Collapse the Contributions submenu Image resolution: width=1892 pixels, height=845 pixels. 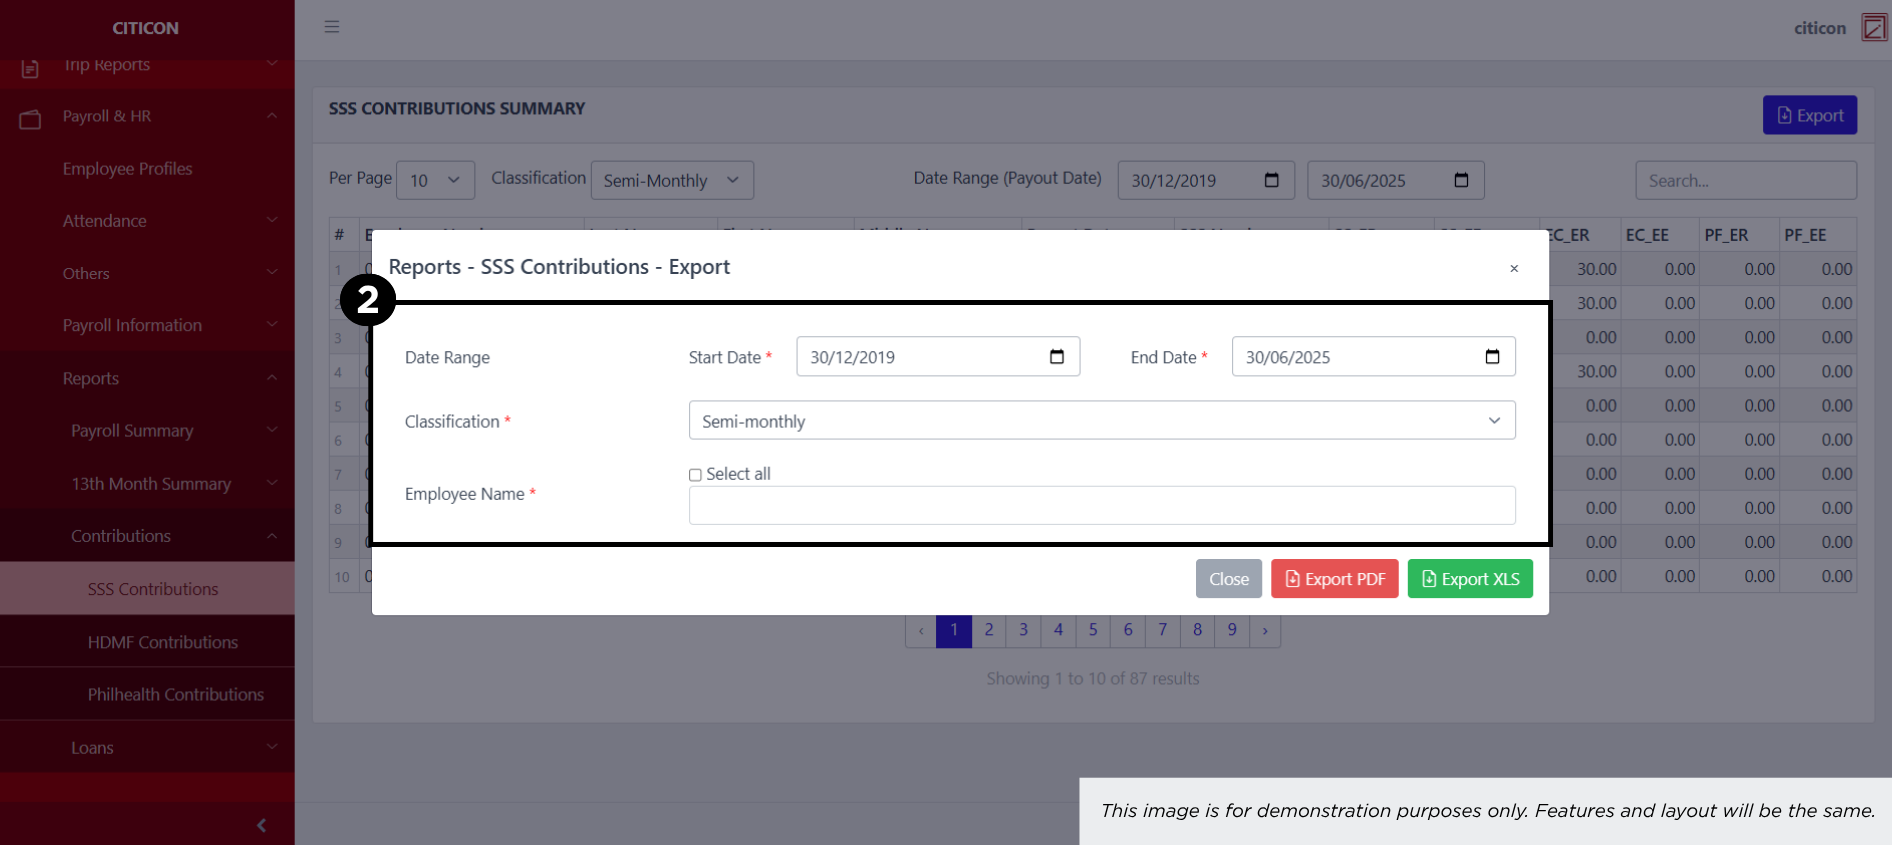(272, 536)
